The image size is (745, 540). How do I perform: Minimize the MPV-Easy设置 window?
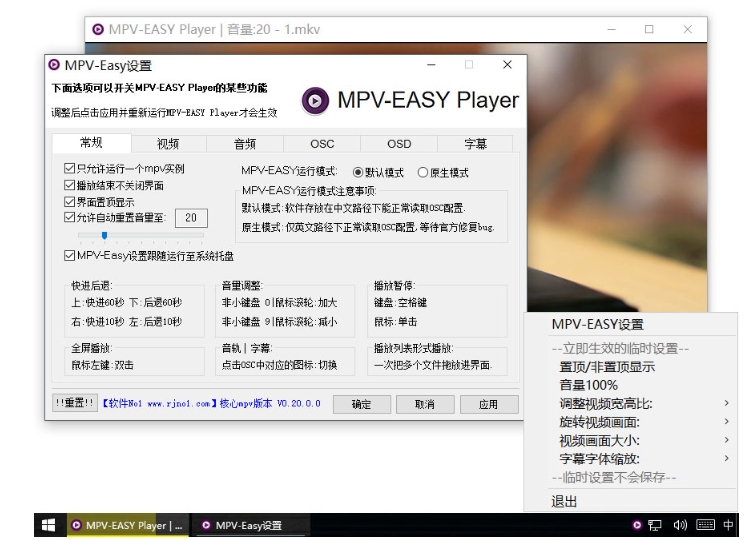(x=431, y=65)
